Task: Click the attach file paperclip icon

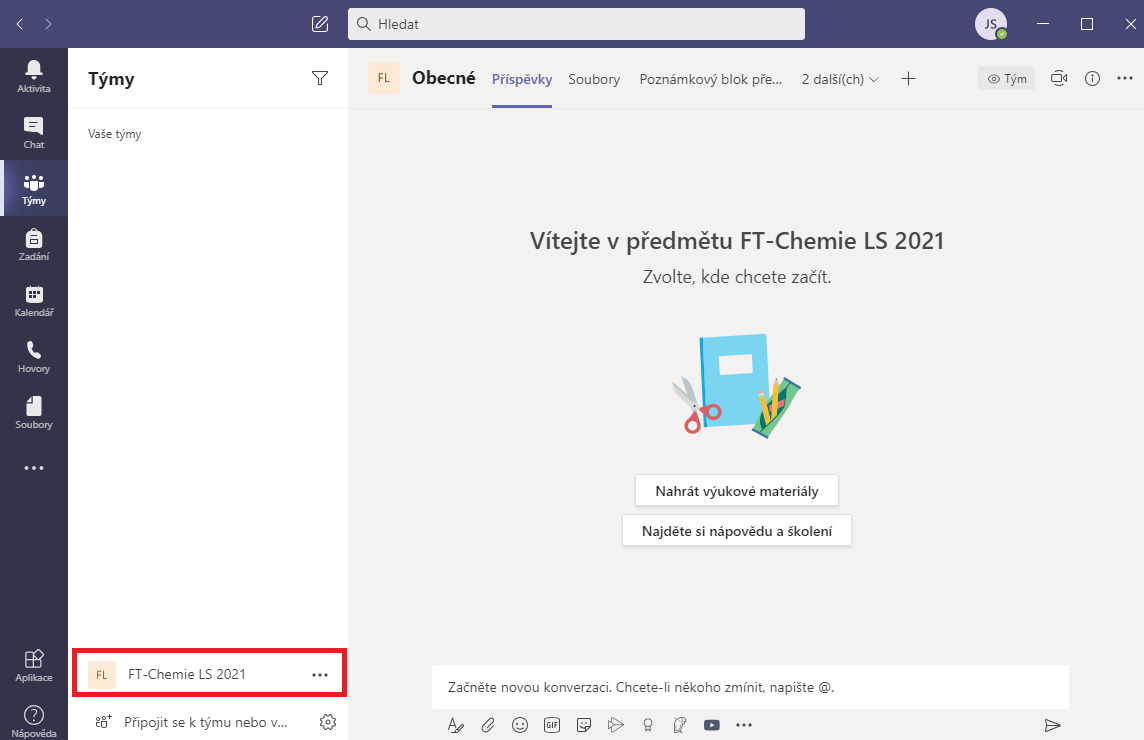Action: click(x=488, y=725)
